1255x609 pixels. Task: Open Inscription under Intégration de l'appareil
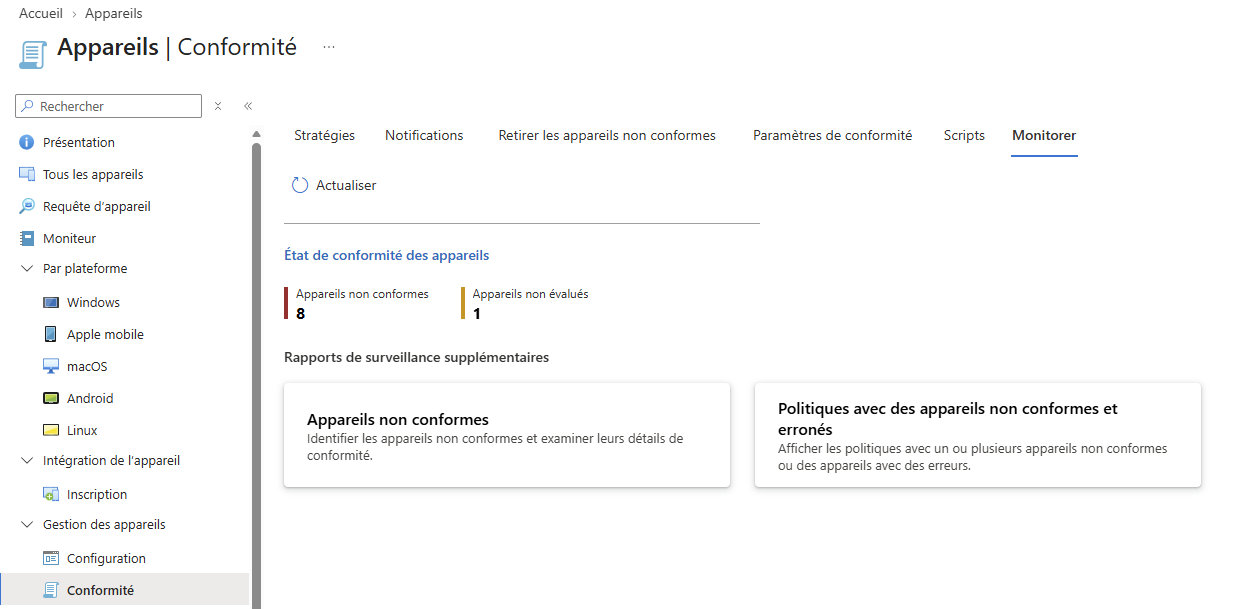point(97,494)
